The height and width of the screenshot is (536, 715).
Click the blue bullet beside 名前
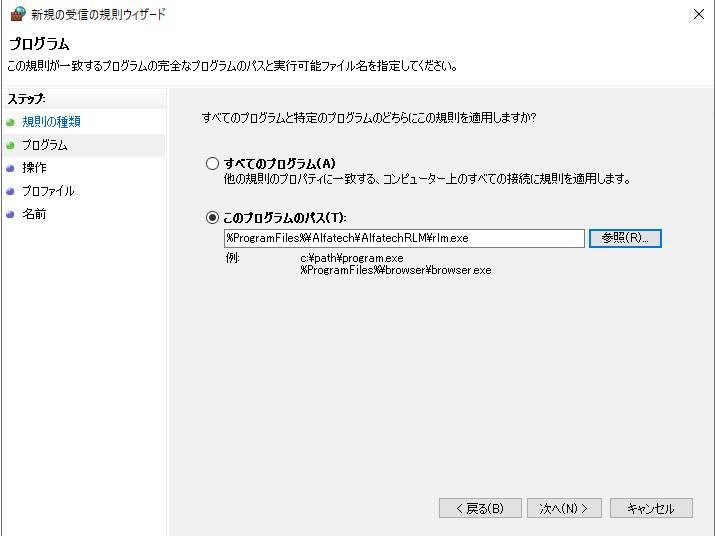(10, 214)
